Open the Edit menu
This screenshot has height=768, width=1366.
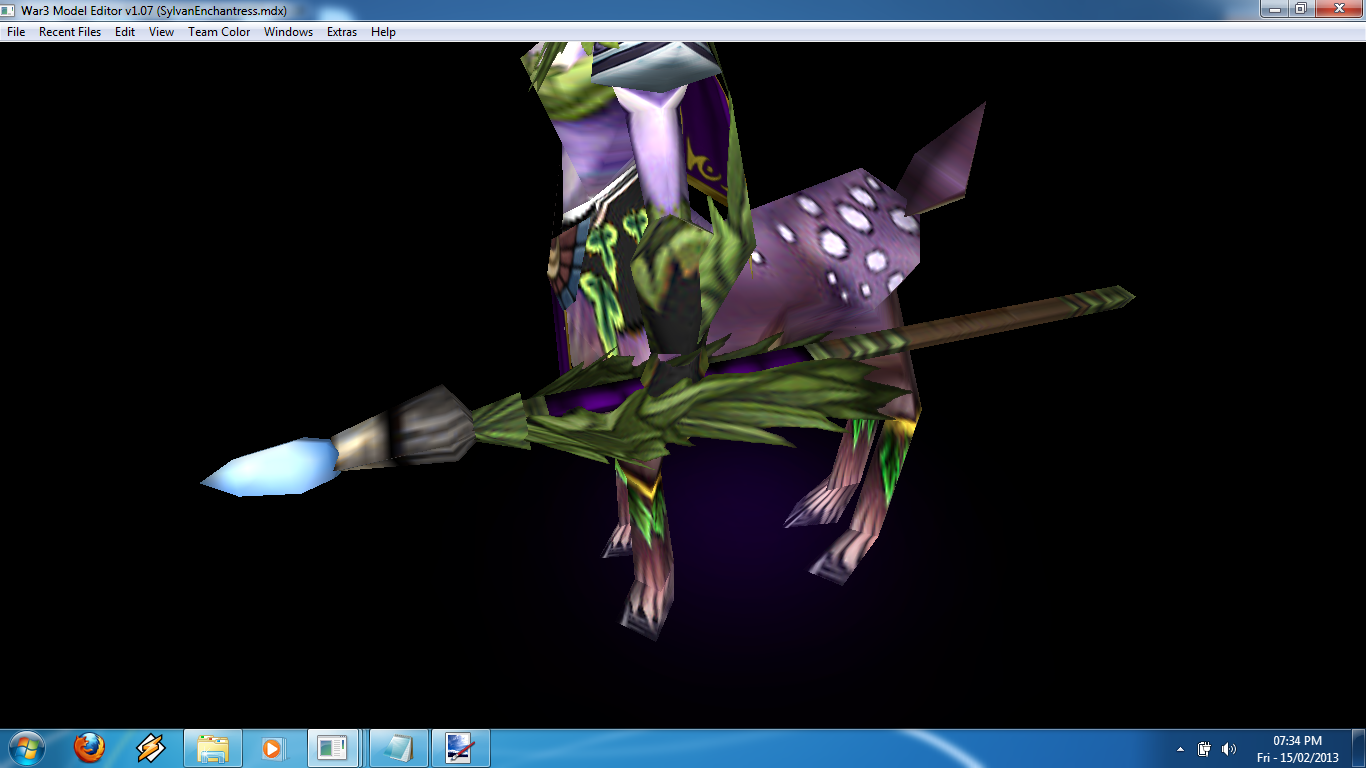[125, 32]
